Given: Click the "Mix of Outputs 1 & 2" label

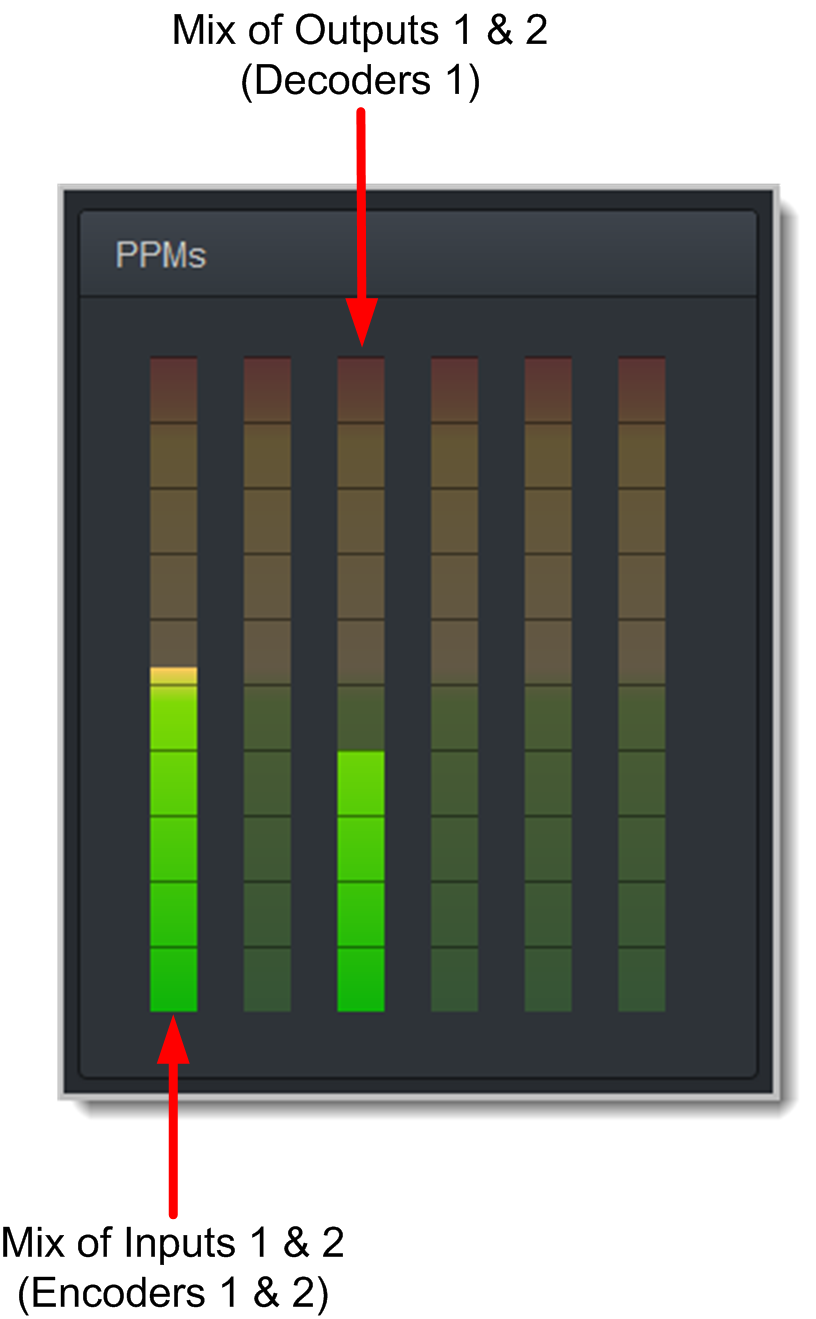Looking at the screenshot, I should (x=360, y=31).
